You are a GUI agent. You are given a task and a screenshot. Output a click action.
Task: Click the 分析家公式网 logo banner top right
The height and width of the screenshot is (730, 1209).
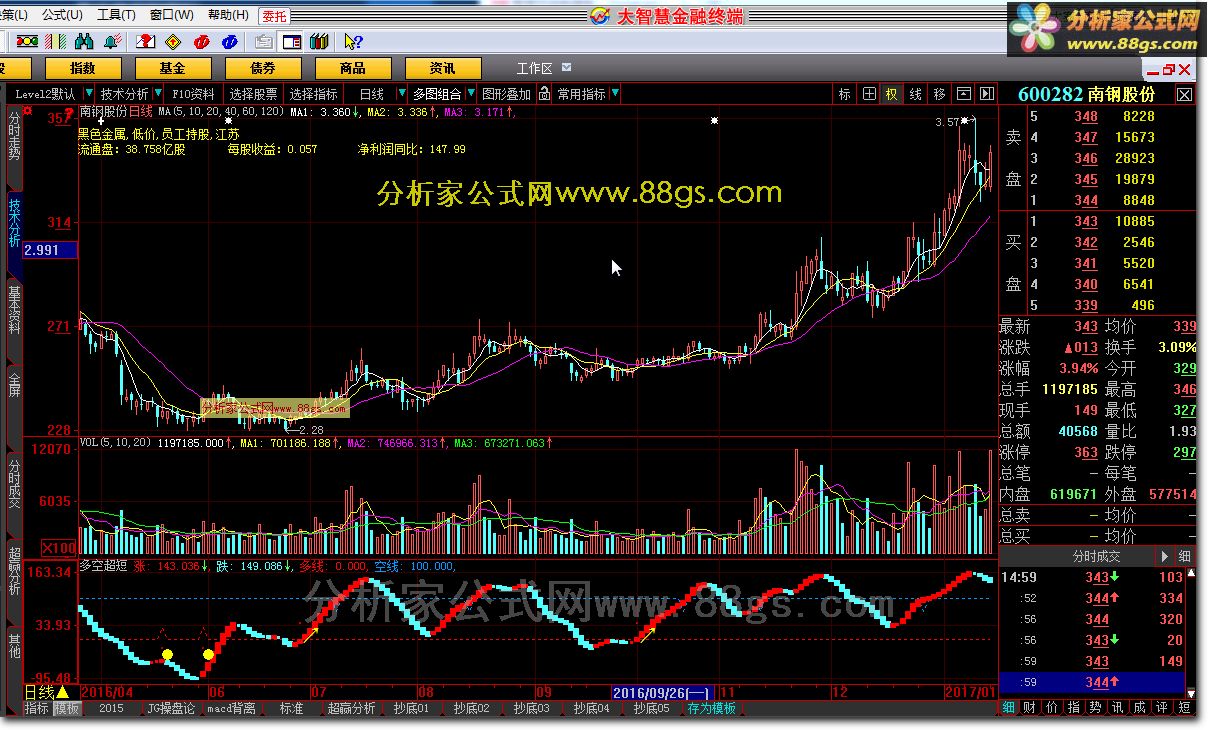coord(1106,27)
